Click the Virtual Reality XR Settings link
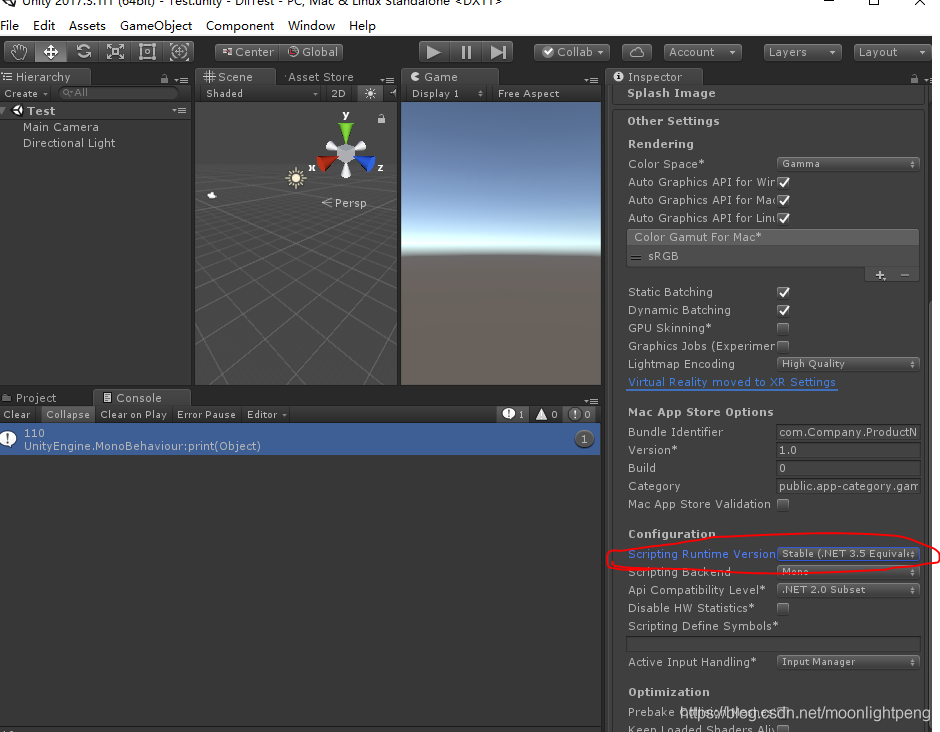 (x=732, y=382)
